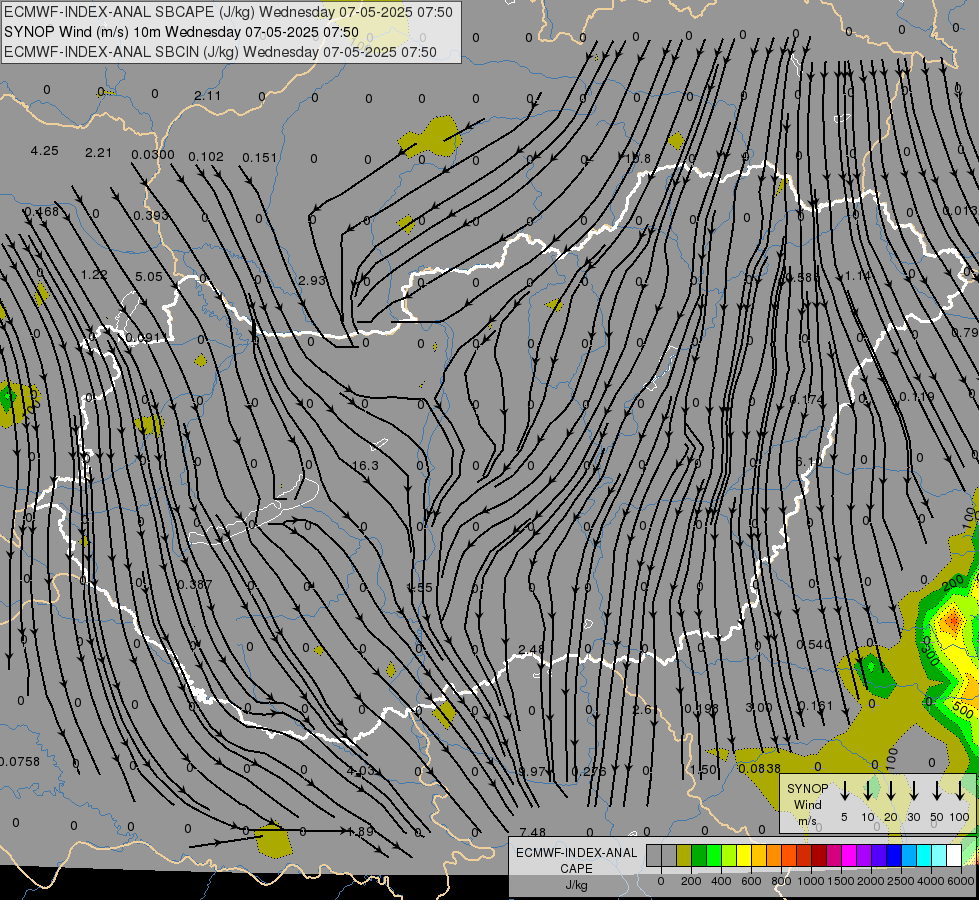Click the 5 m/s wind arrow in legend
979x900 pixels.
tap(844, 791)
